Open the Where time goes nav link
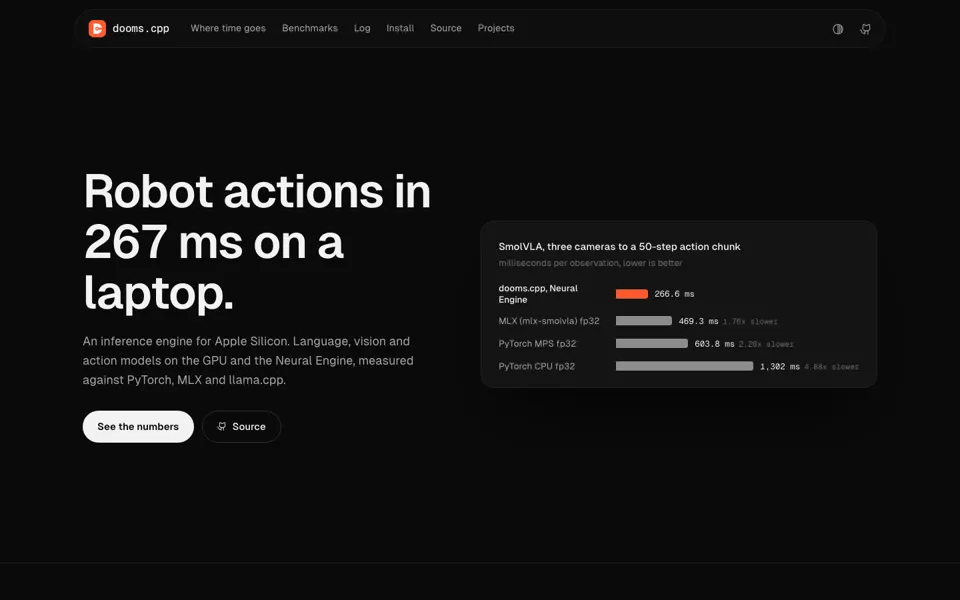 [228, 28]
